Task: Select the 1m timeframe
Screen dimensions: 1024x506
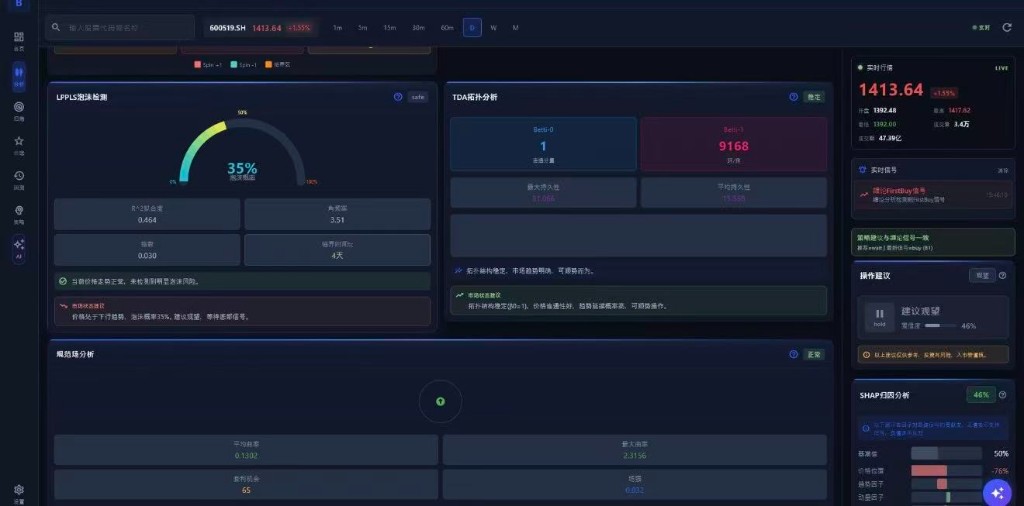Action: coord(337,27)
